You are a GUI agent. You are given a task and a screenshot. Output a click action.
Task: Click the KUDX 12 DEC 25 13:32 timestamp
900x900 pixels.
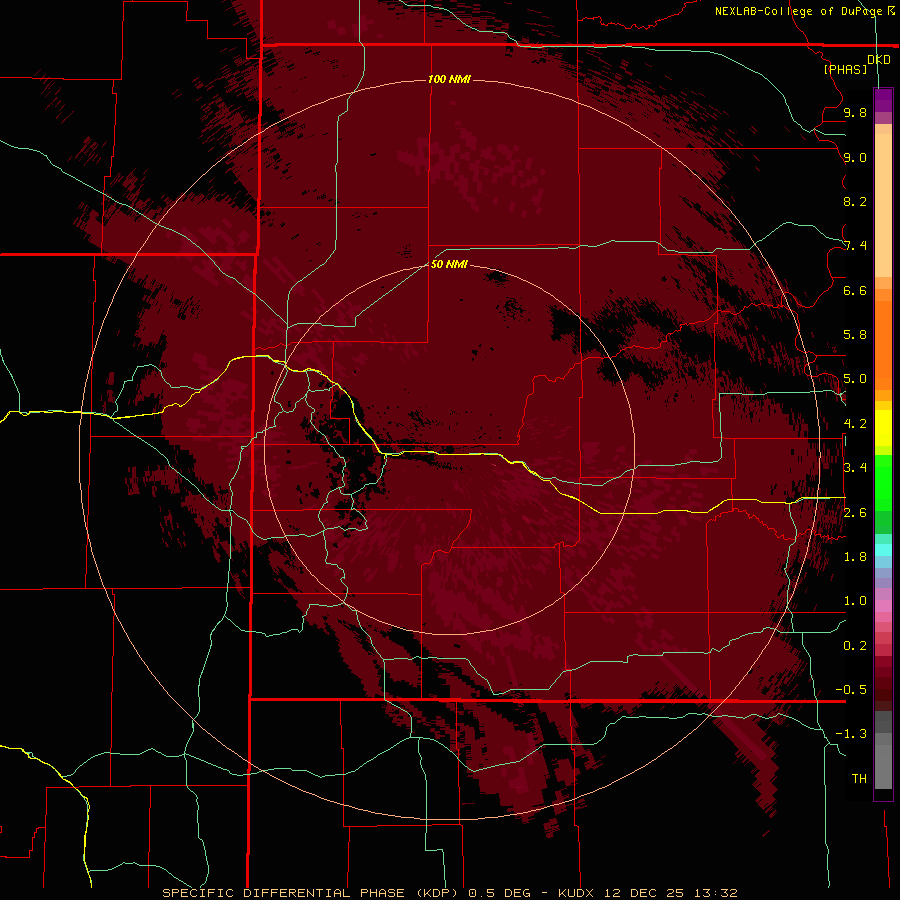tap(647, 893)
